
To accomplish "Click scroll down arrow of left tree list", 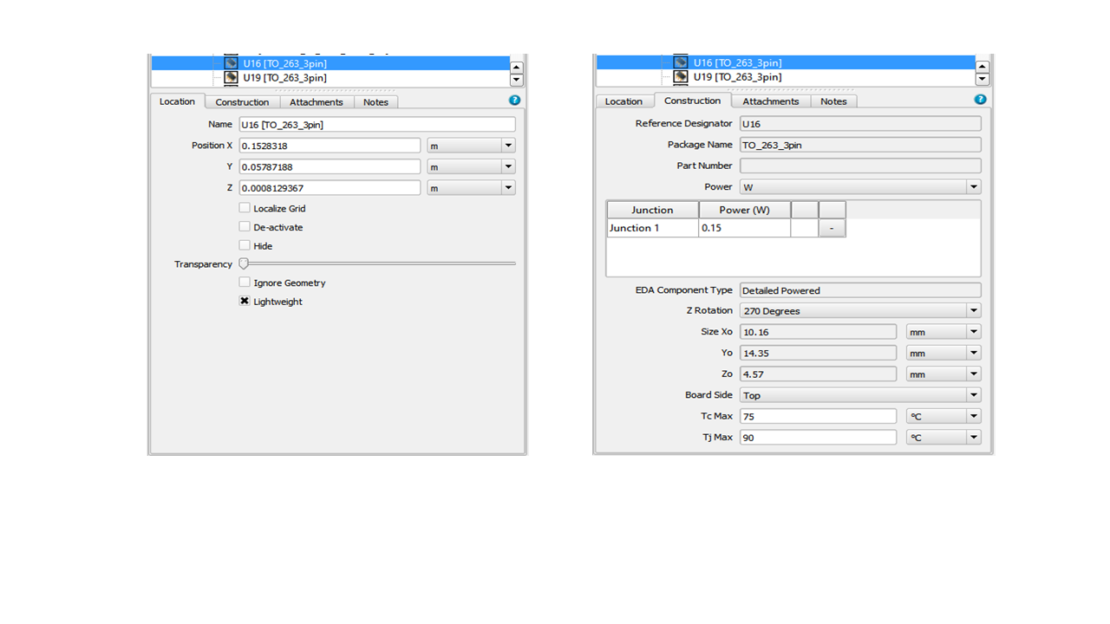I will click(x=516, y=80).
